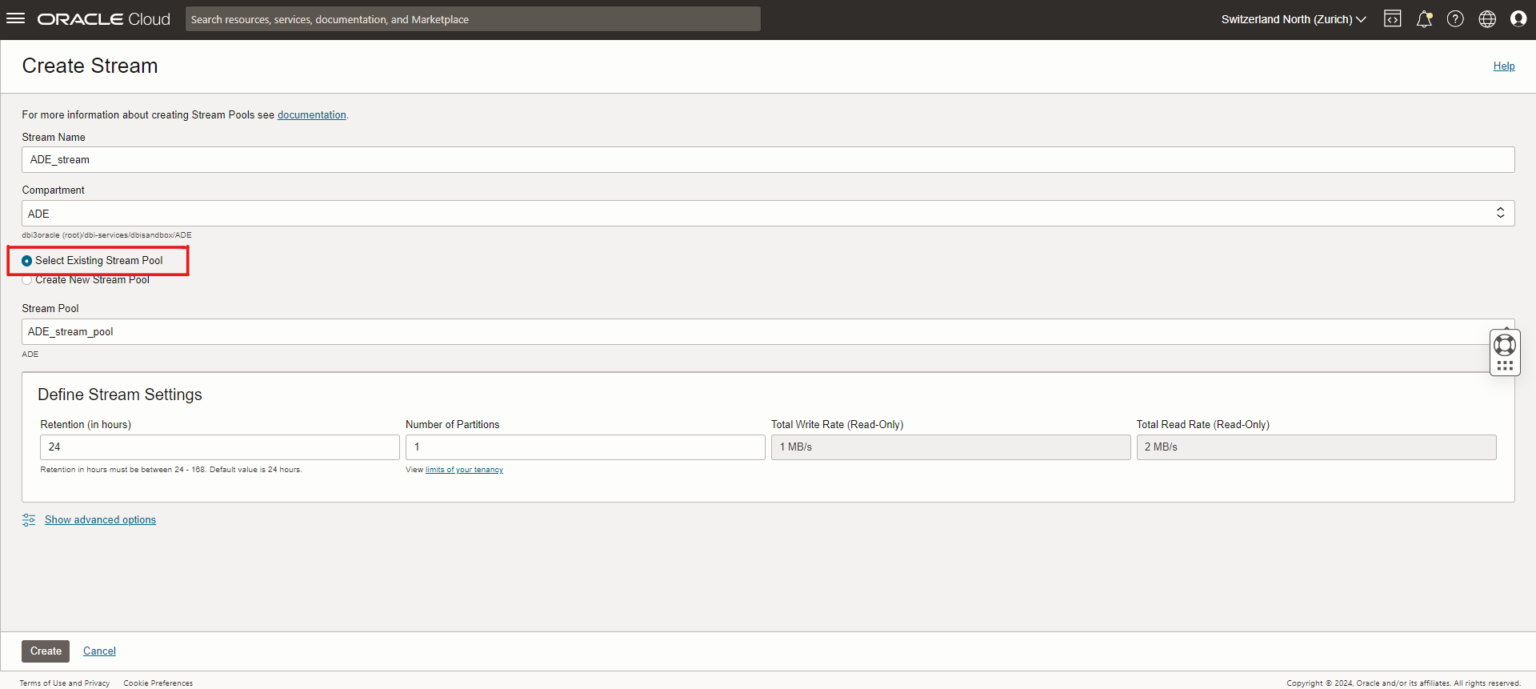Image resolution: width=1536 pixels, height=689 pixels.
Task: Open Cloud Shell developer tools icon
Action: pos(1392,19)
